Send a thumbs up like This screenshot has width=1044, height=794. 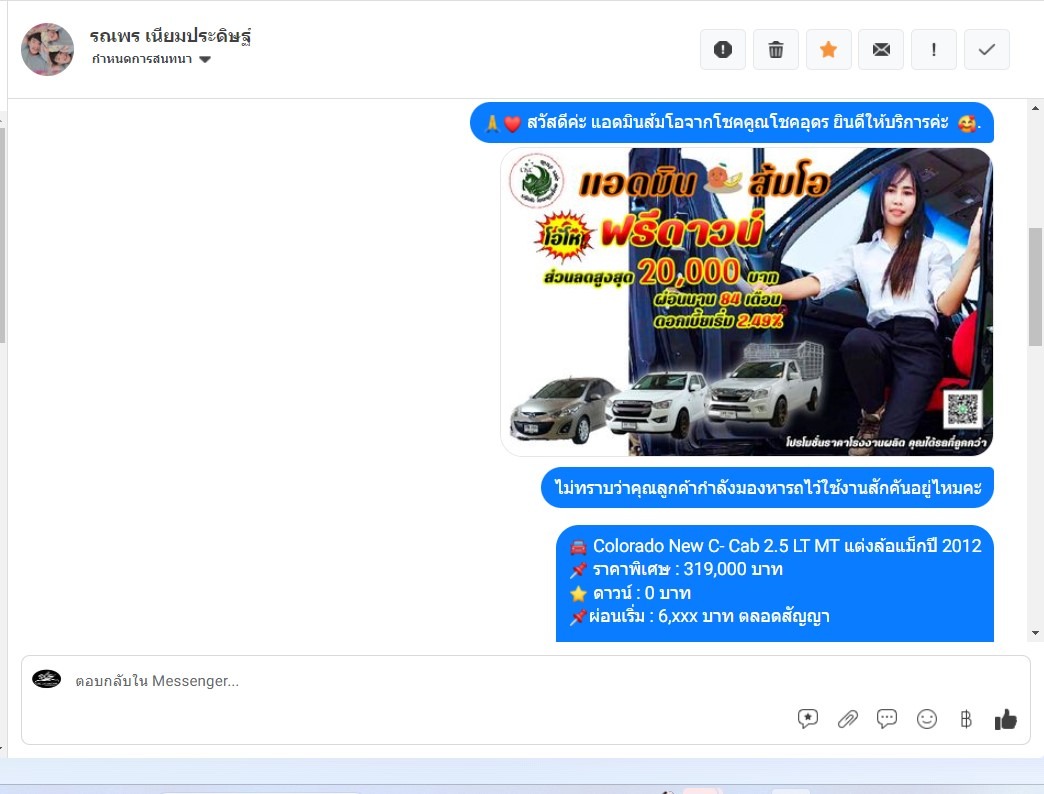(1005, 719)
